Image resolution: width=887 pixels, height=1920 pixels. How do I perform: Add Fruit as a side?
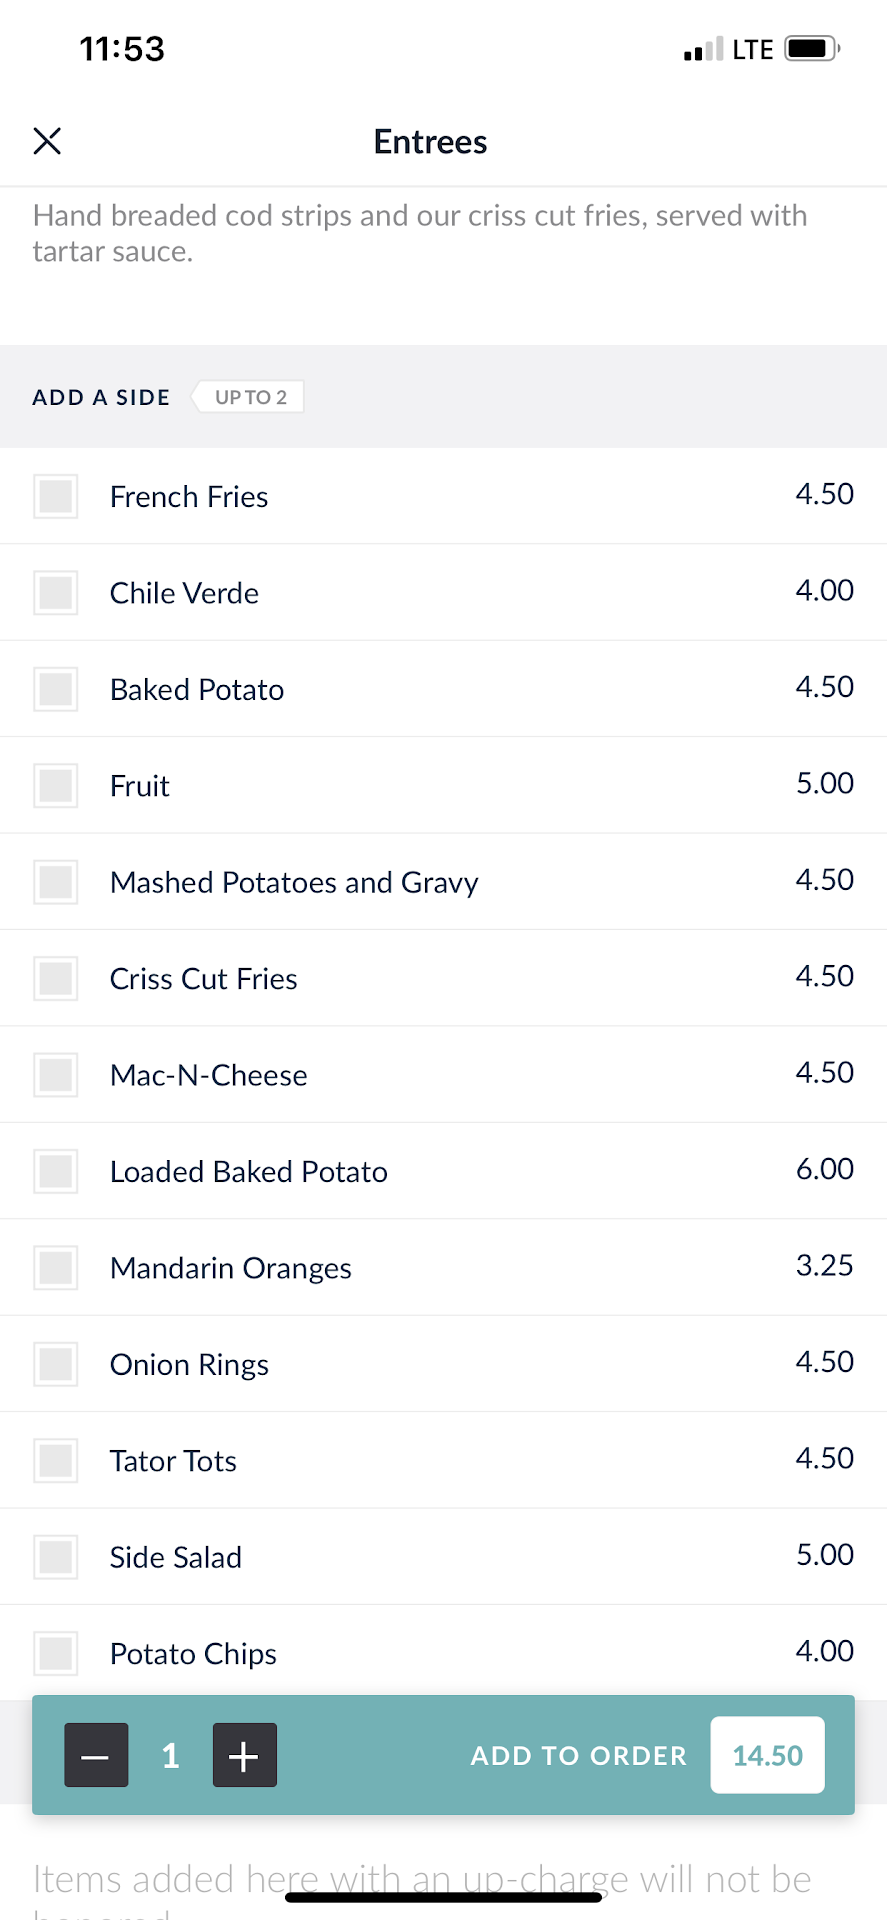click(x=56, y=786)
